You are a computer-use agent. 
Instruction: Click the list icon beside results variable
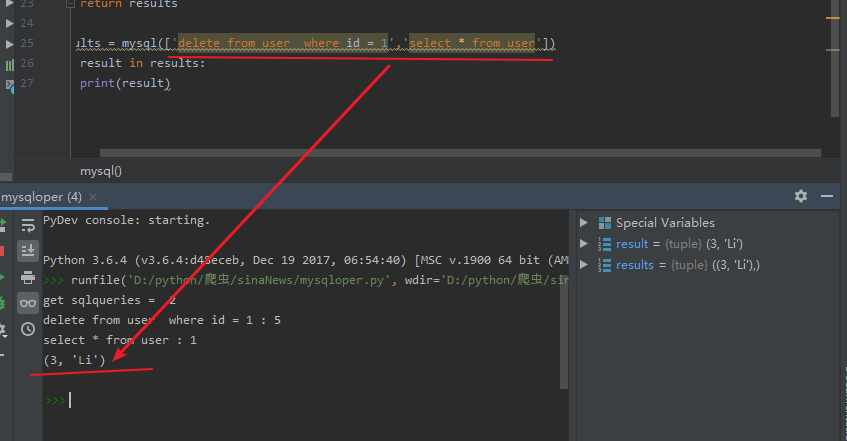click(x=604, y=265)
